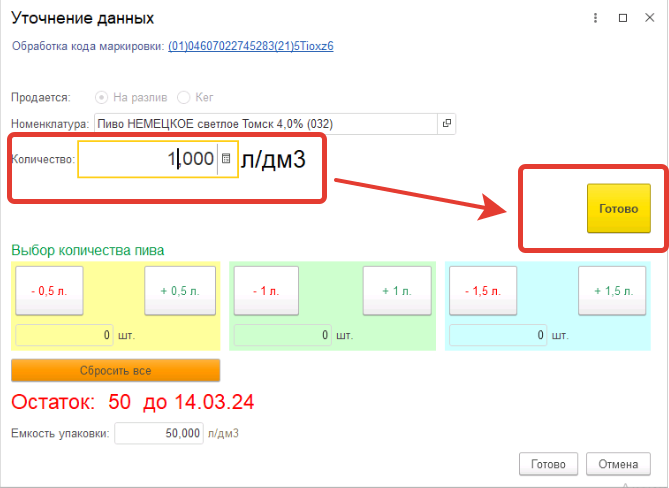669x488 pixels.
Task: Click the minus 1 л. button
Action: pyautogui.click(x=266, y=291)
